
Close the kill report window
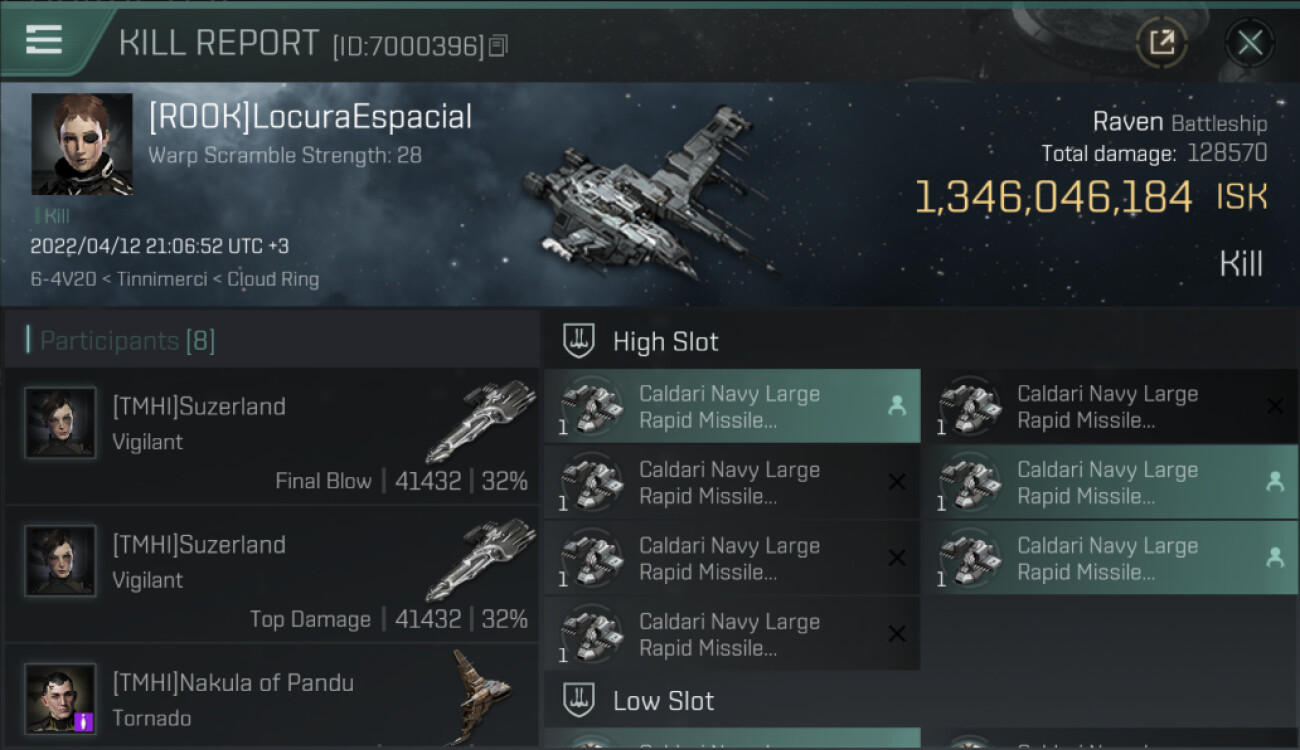coord(1249,42)
